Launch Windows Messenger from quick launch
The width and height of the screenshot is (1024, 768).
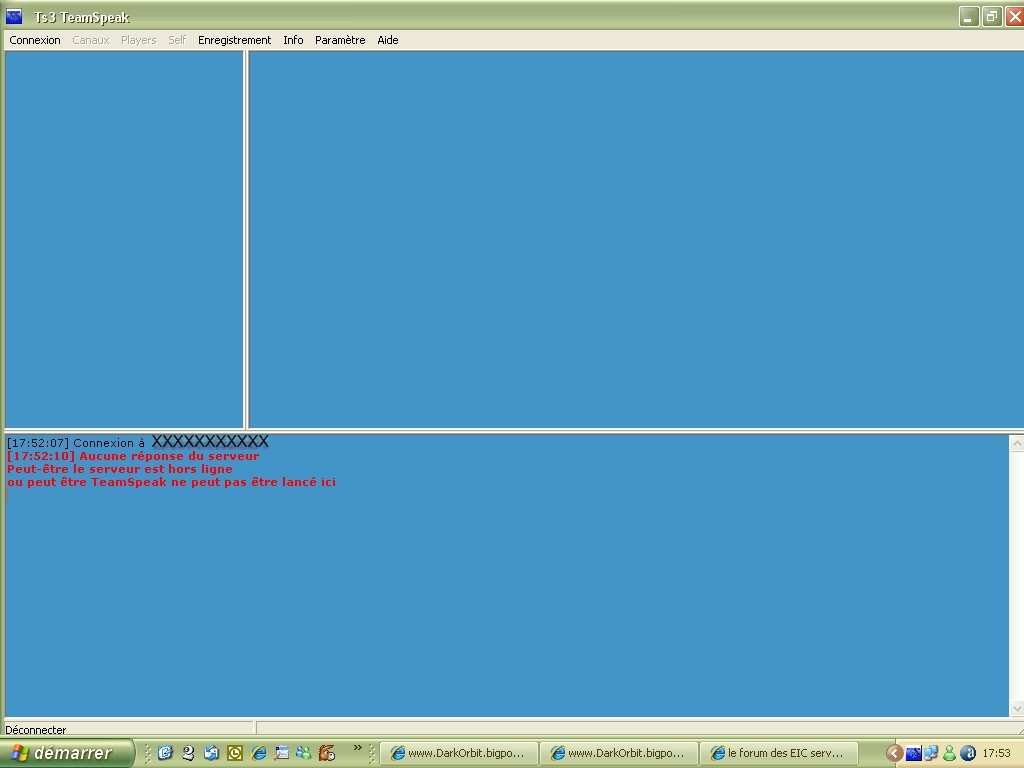coord(304,753)
